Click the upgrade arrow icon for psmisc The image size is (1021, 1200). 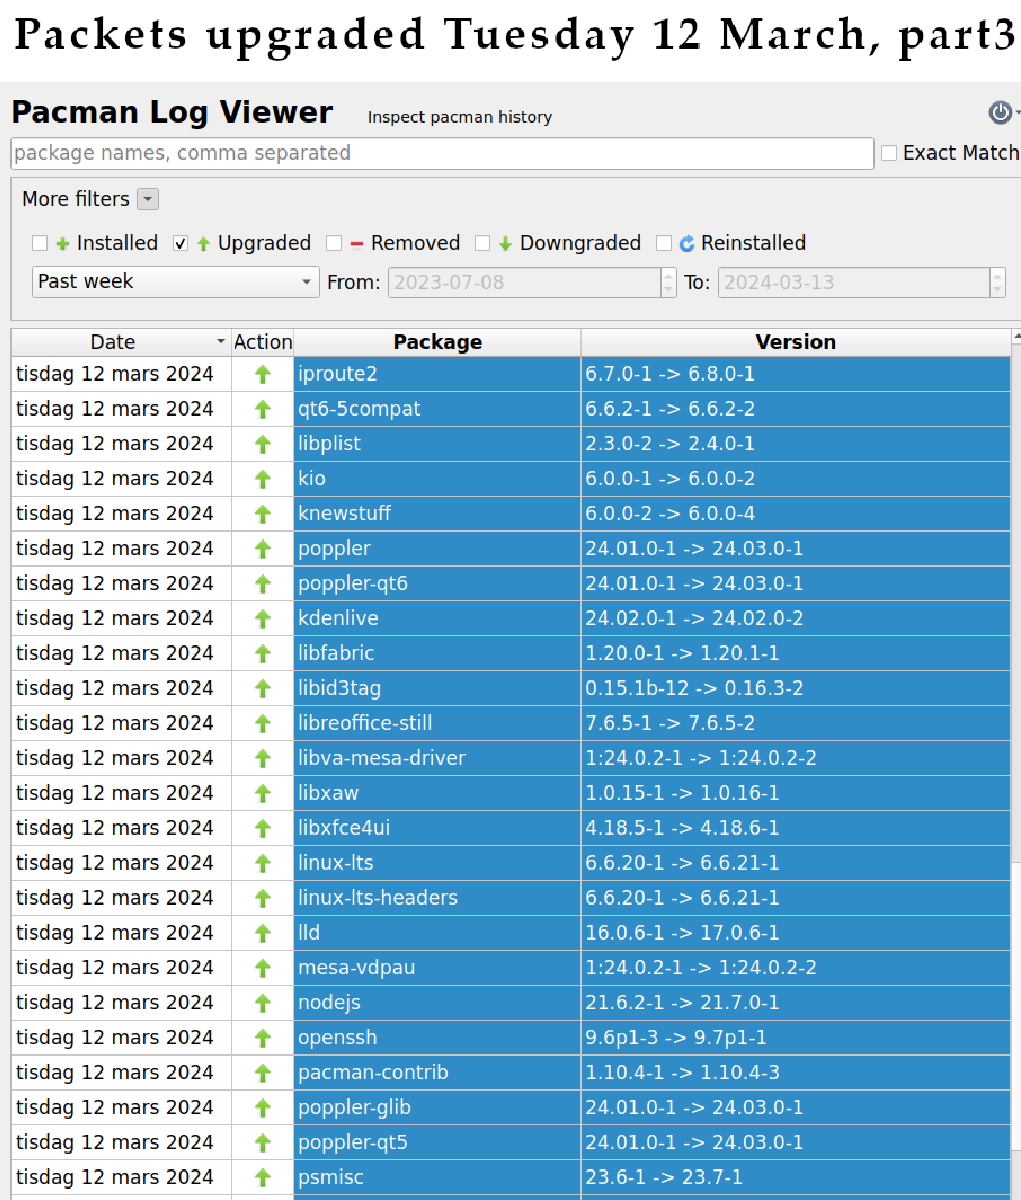tap(262, 1178)
